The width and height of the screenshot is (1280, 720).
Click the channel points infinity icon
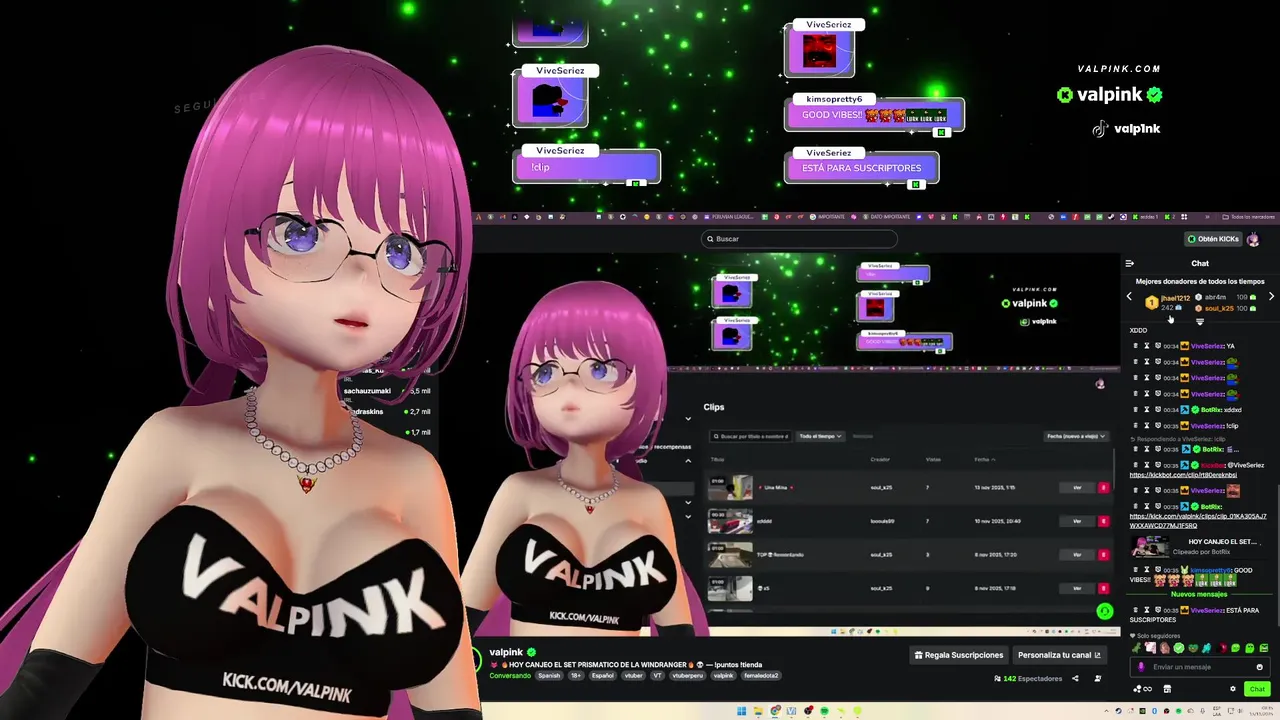pyautogui.click(x=1147, y=689)
